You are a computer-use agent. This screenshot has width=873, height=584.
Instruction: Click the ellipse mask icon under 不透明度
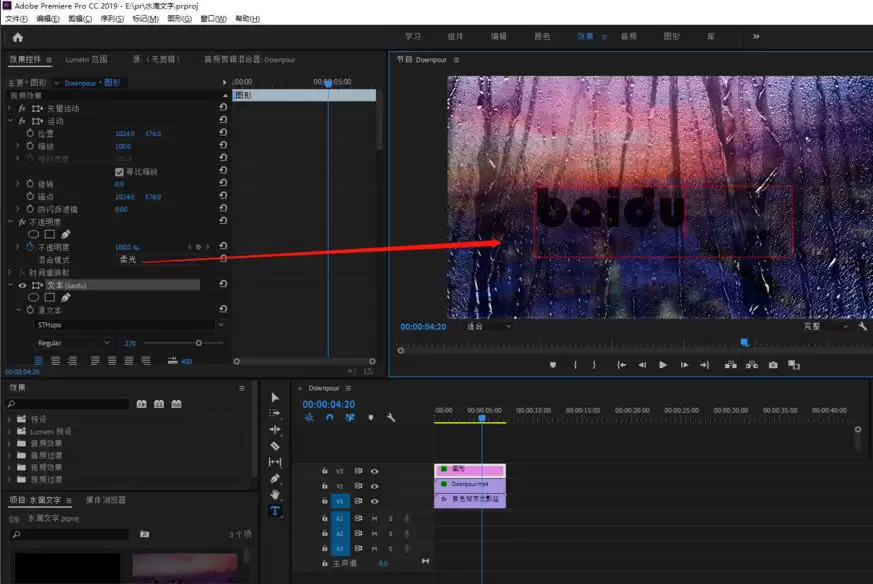tap(33, 233)
